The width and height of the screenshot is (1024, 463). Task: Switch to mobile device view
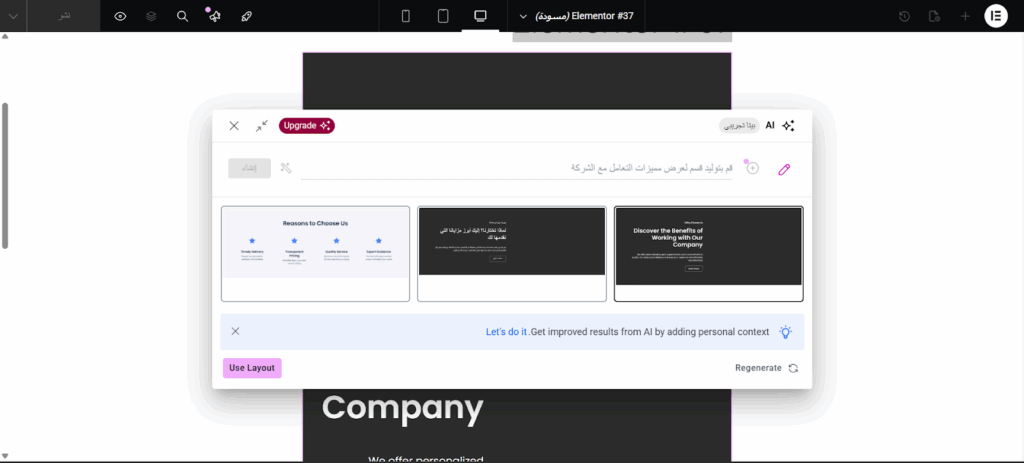[406, 16]
